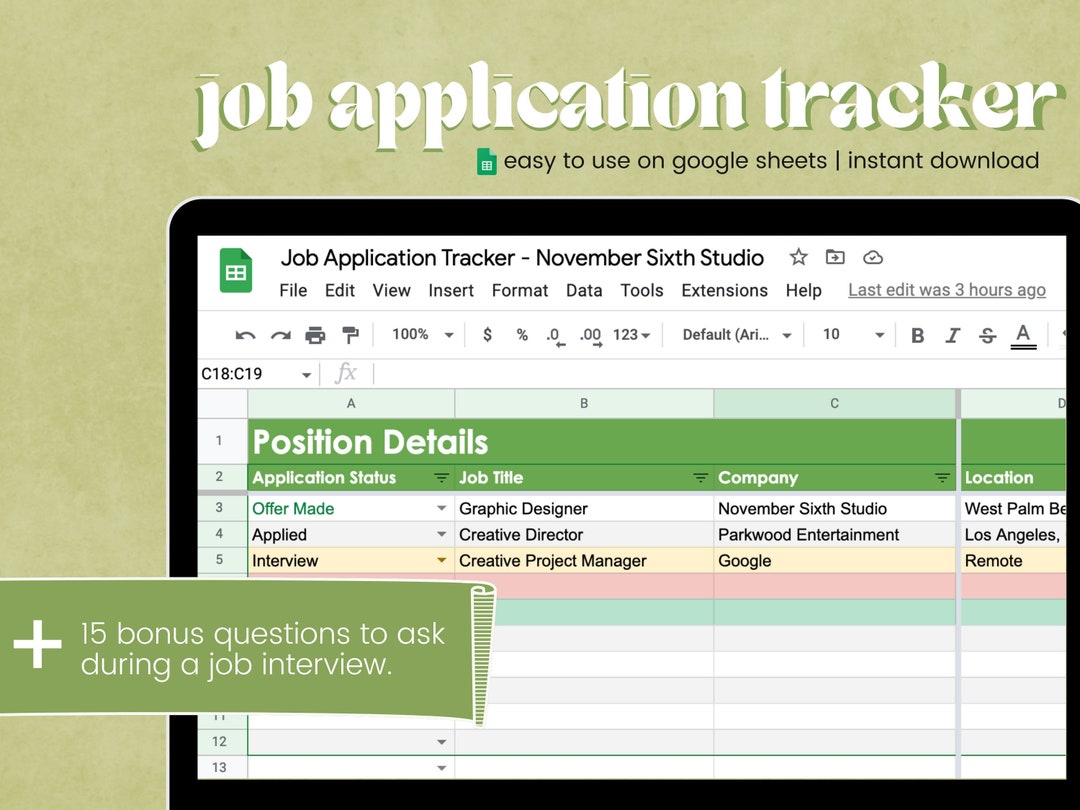The image size is (1080, 810).
Task: Click the 'Location' column header cell
Action: coord(1013,478)
